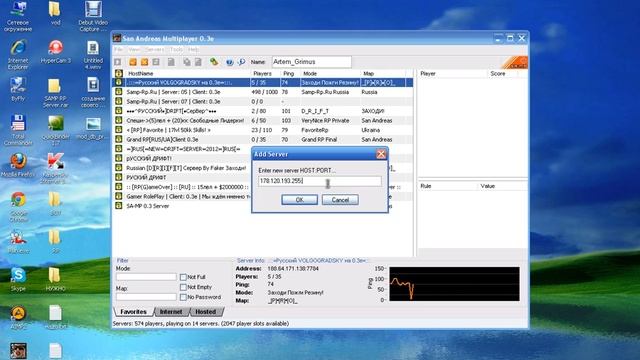
Task: Switch to the Favorites tab
Action: pos(133,312)
